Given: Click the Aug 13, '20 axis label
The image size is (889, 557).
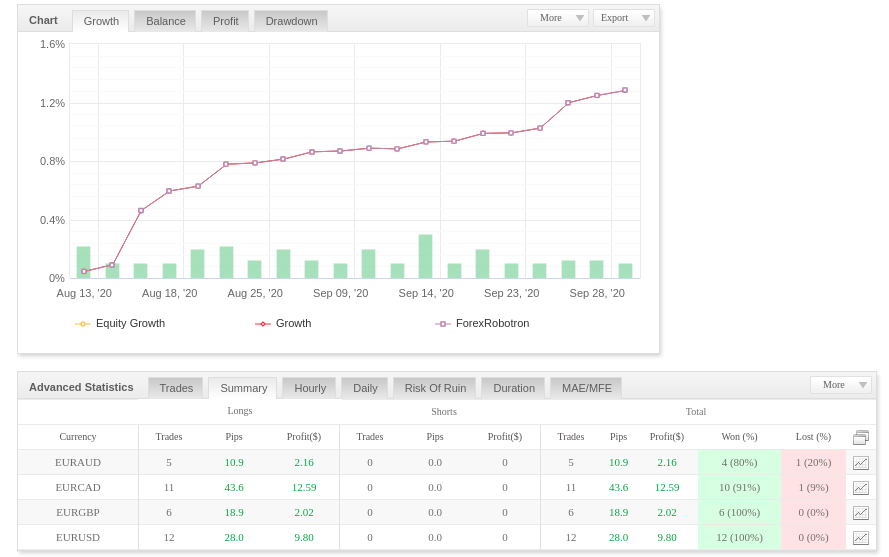Looking at the screenshot, I should click(84, 293).
